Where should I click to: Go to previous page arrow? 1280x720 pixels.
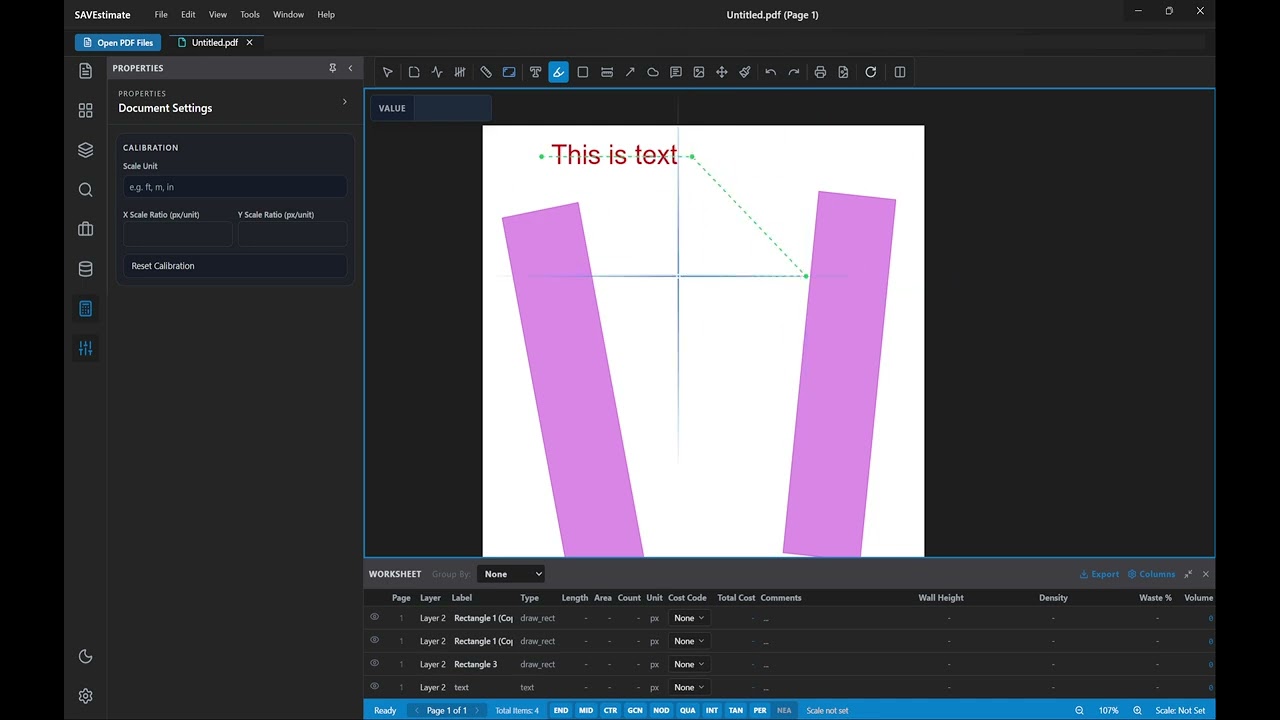tap(417, 710)
